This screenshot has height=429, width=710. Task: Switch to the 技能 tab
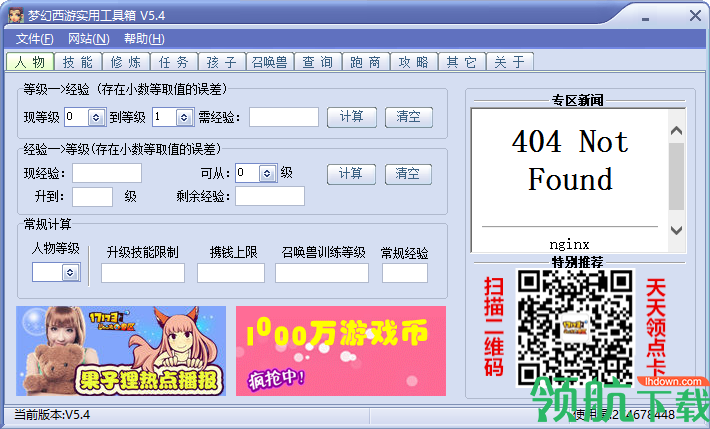(x=78, y=62)
